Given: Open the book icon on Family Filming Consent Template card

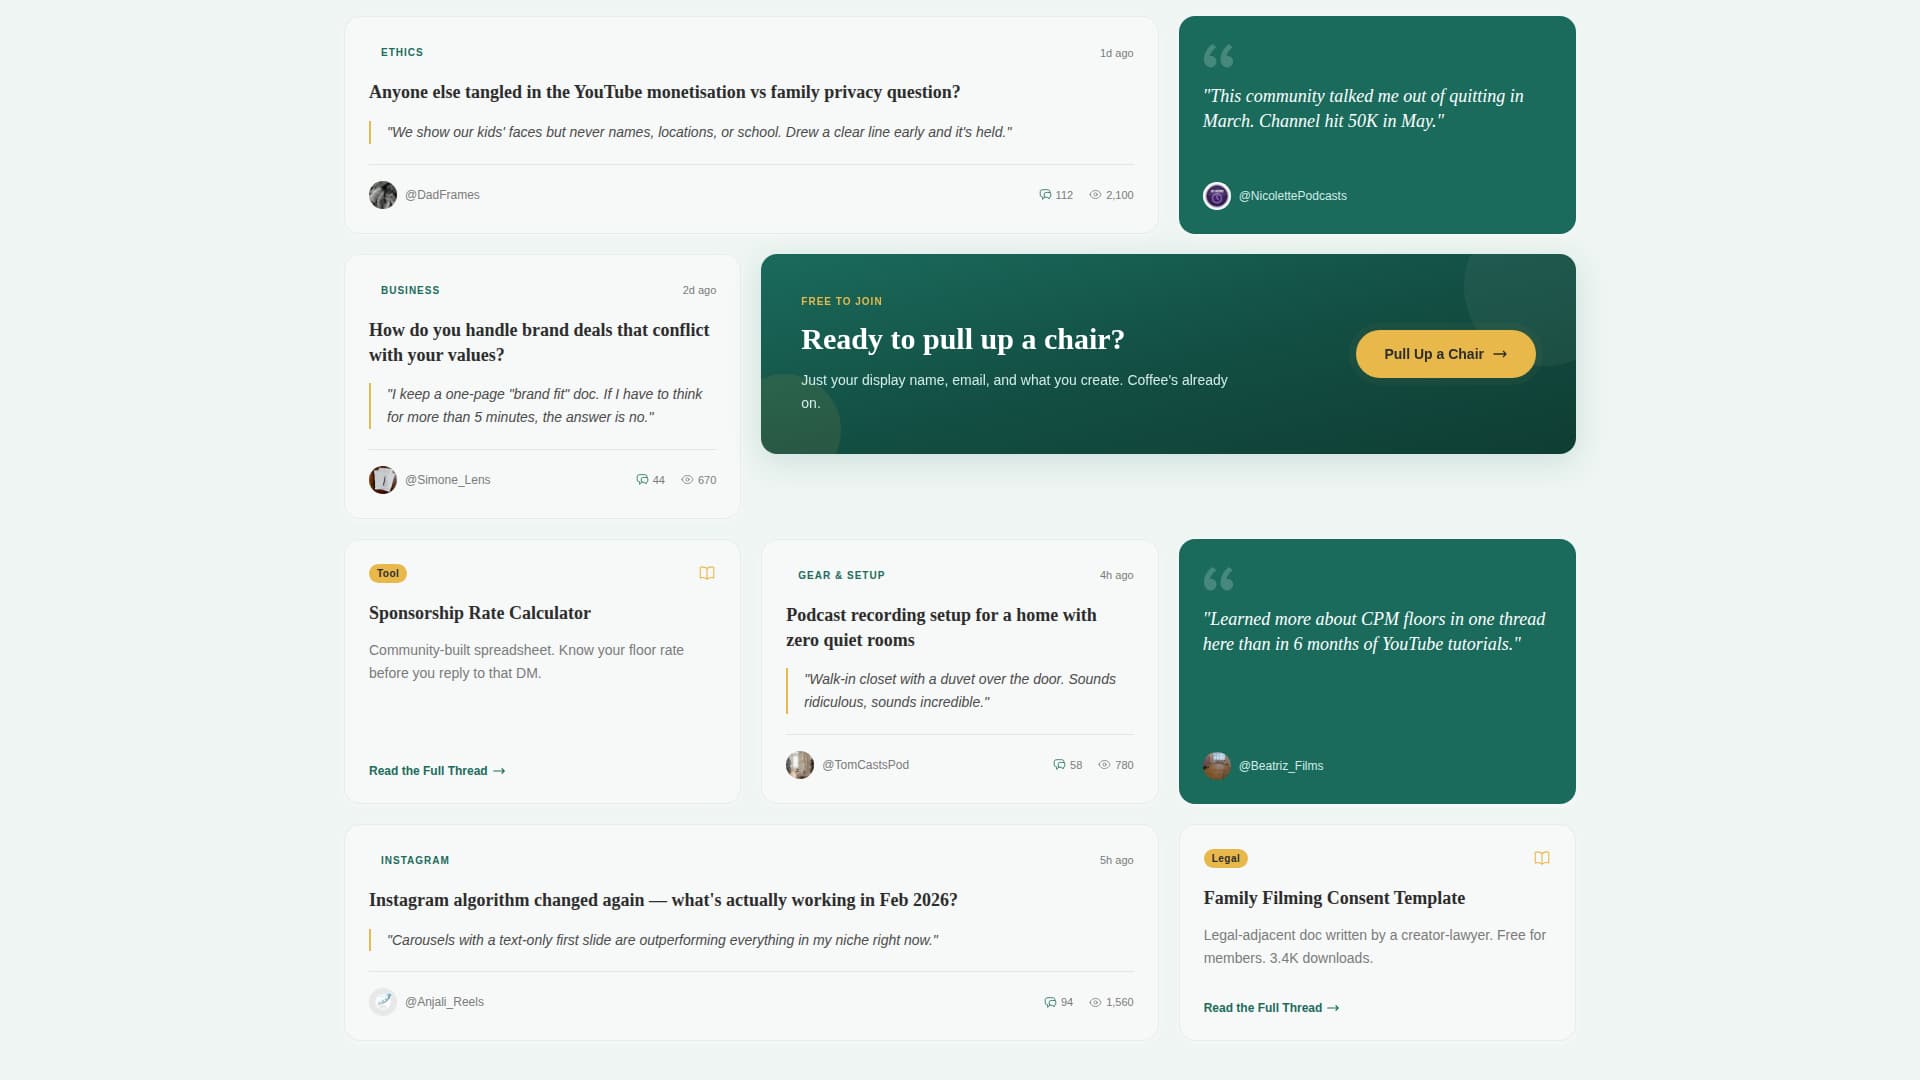Looking at the screenshot, I should 1541,858.
